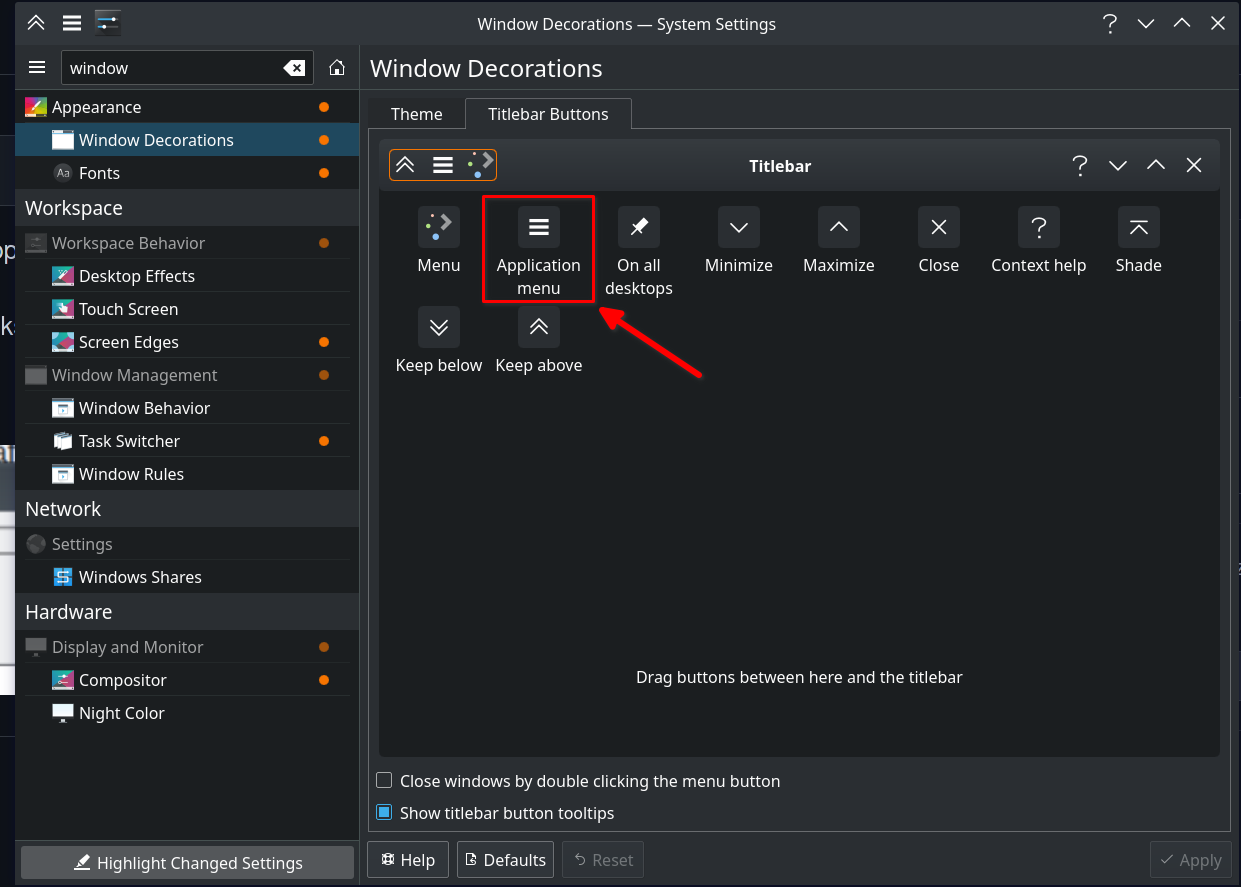The height and width of the screenshot is (887, 1241).
Task: Click the Help button
Action: point(410,860)
